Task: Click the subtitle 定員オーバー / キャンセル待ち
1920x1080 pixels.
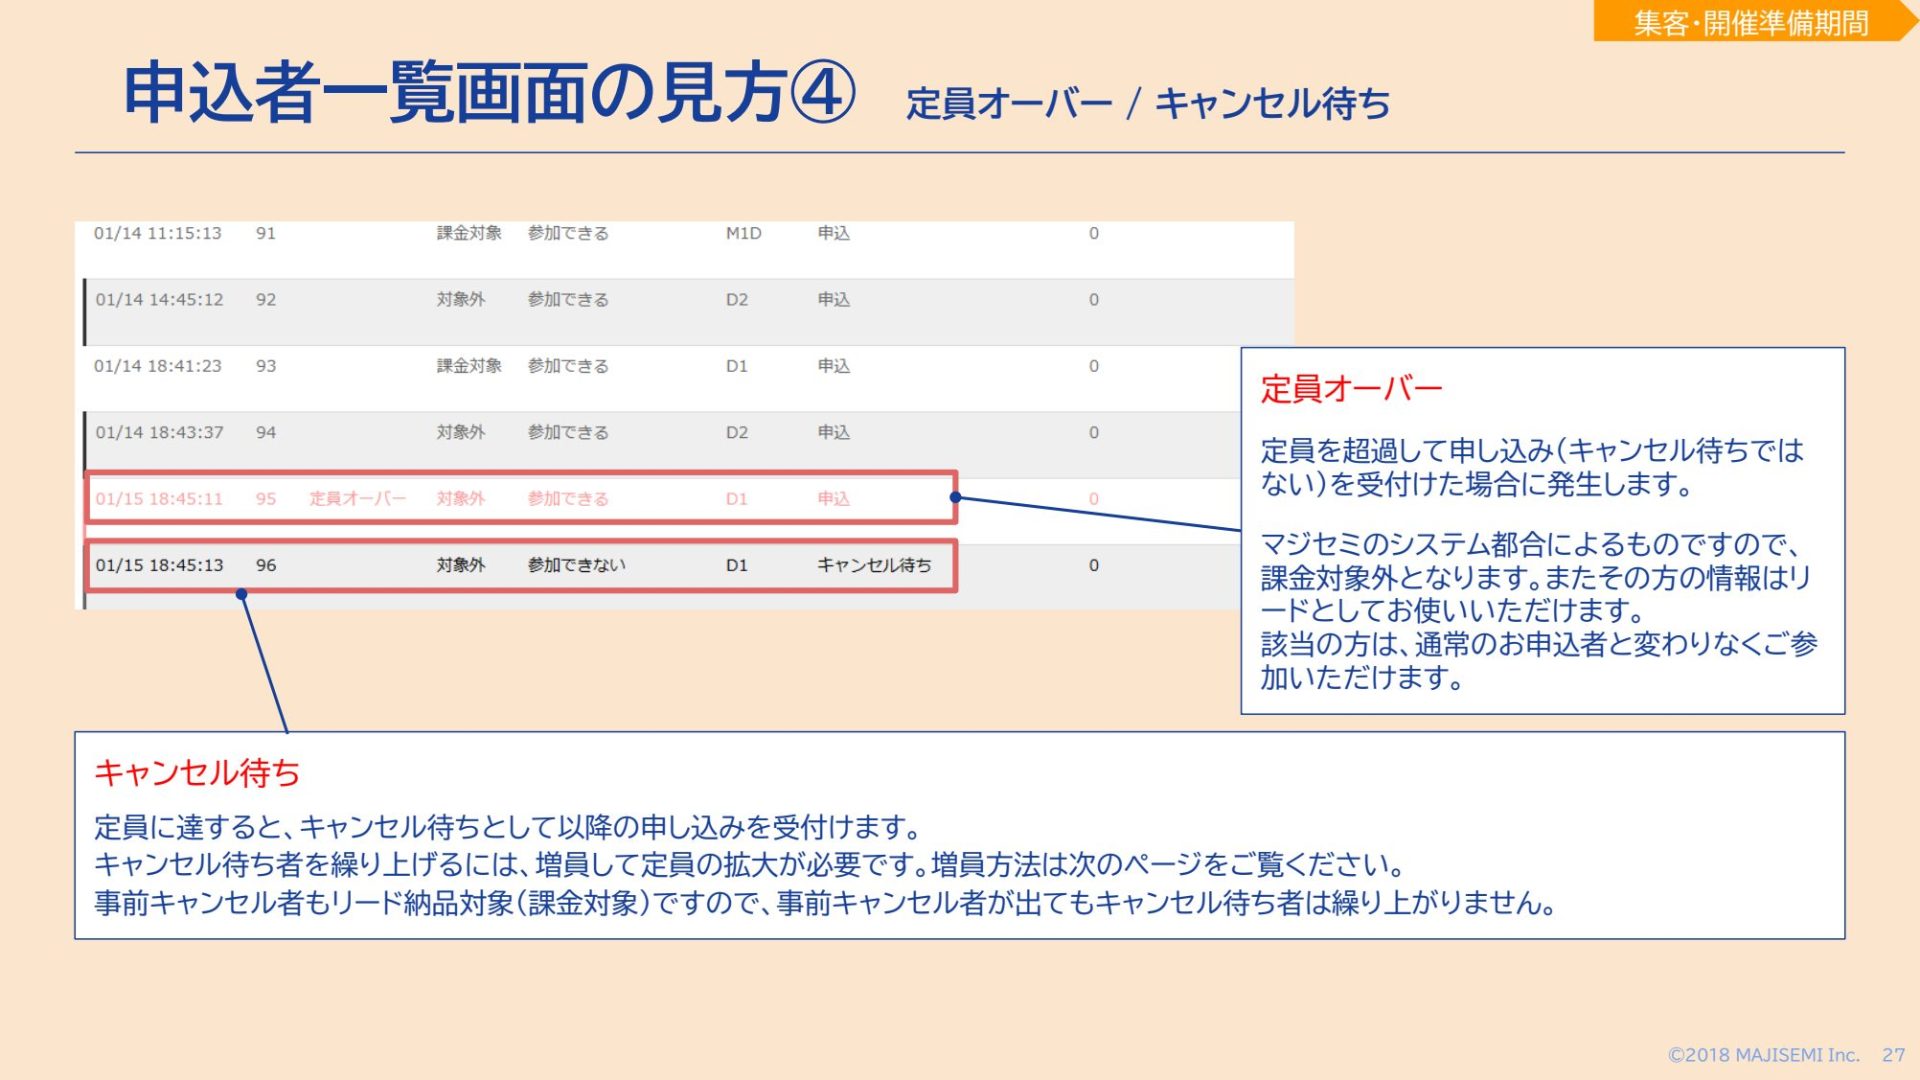Action: 1147,103
